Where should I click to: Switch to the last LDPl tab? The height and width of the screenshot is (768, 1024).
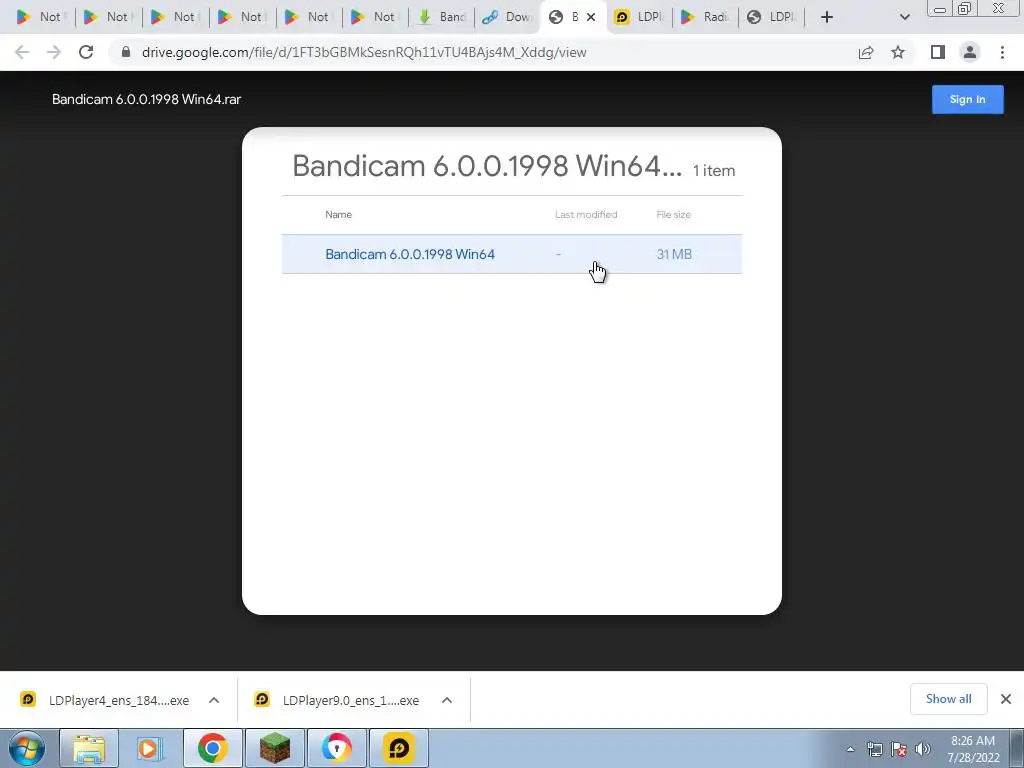772,17
